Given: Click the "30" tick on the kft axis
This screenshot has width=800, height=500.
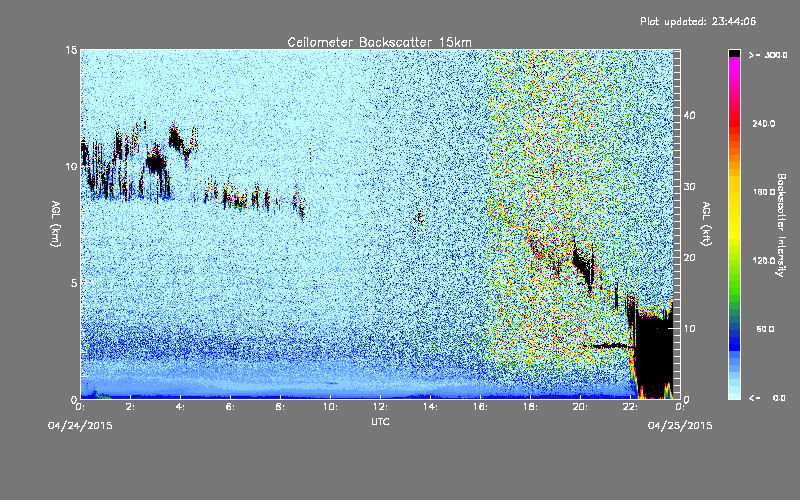Looking at the screenshot, I should 689,186.
